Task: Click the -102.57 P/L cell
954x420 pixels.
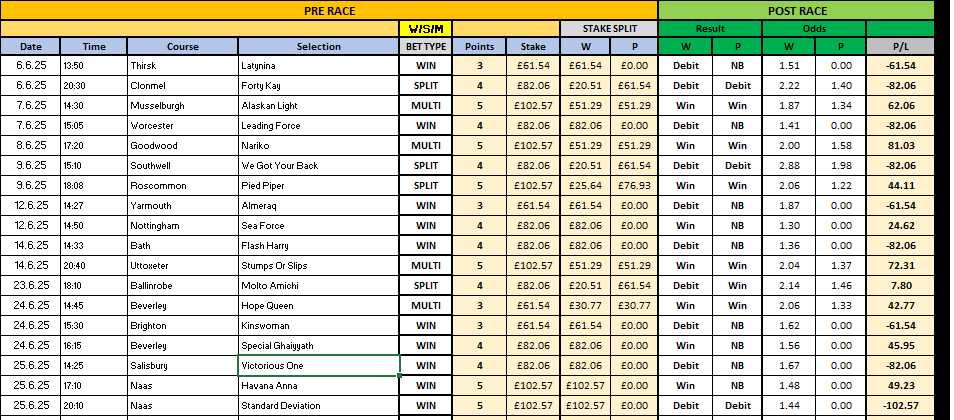Action: coord(900,406)
